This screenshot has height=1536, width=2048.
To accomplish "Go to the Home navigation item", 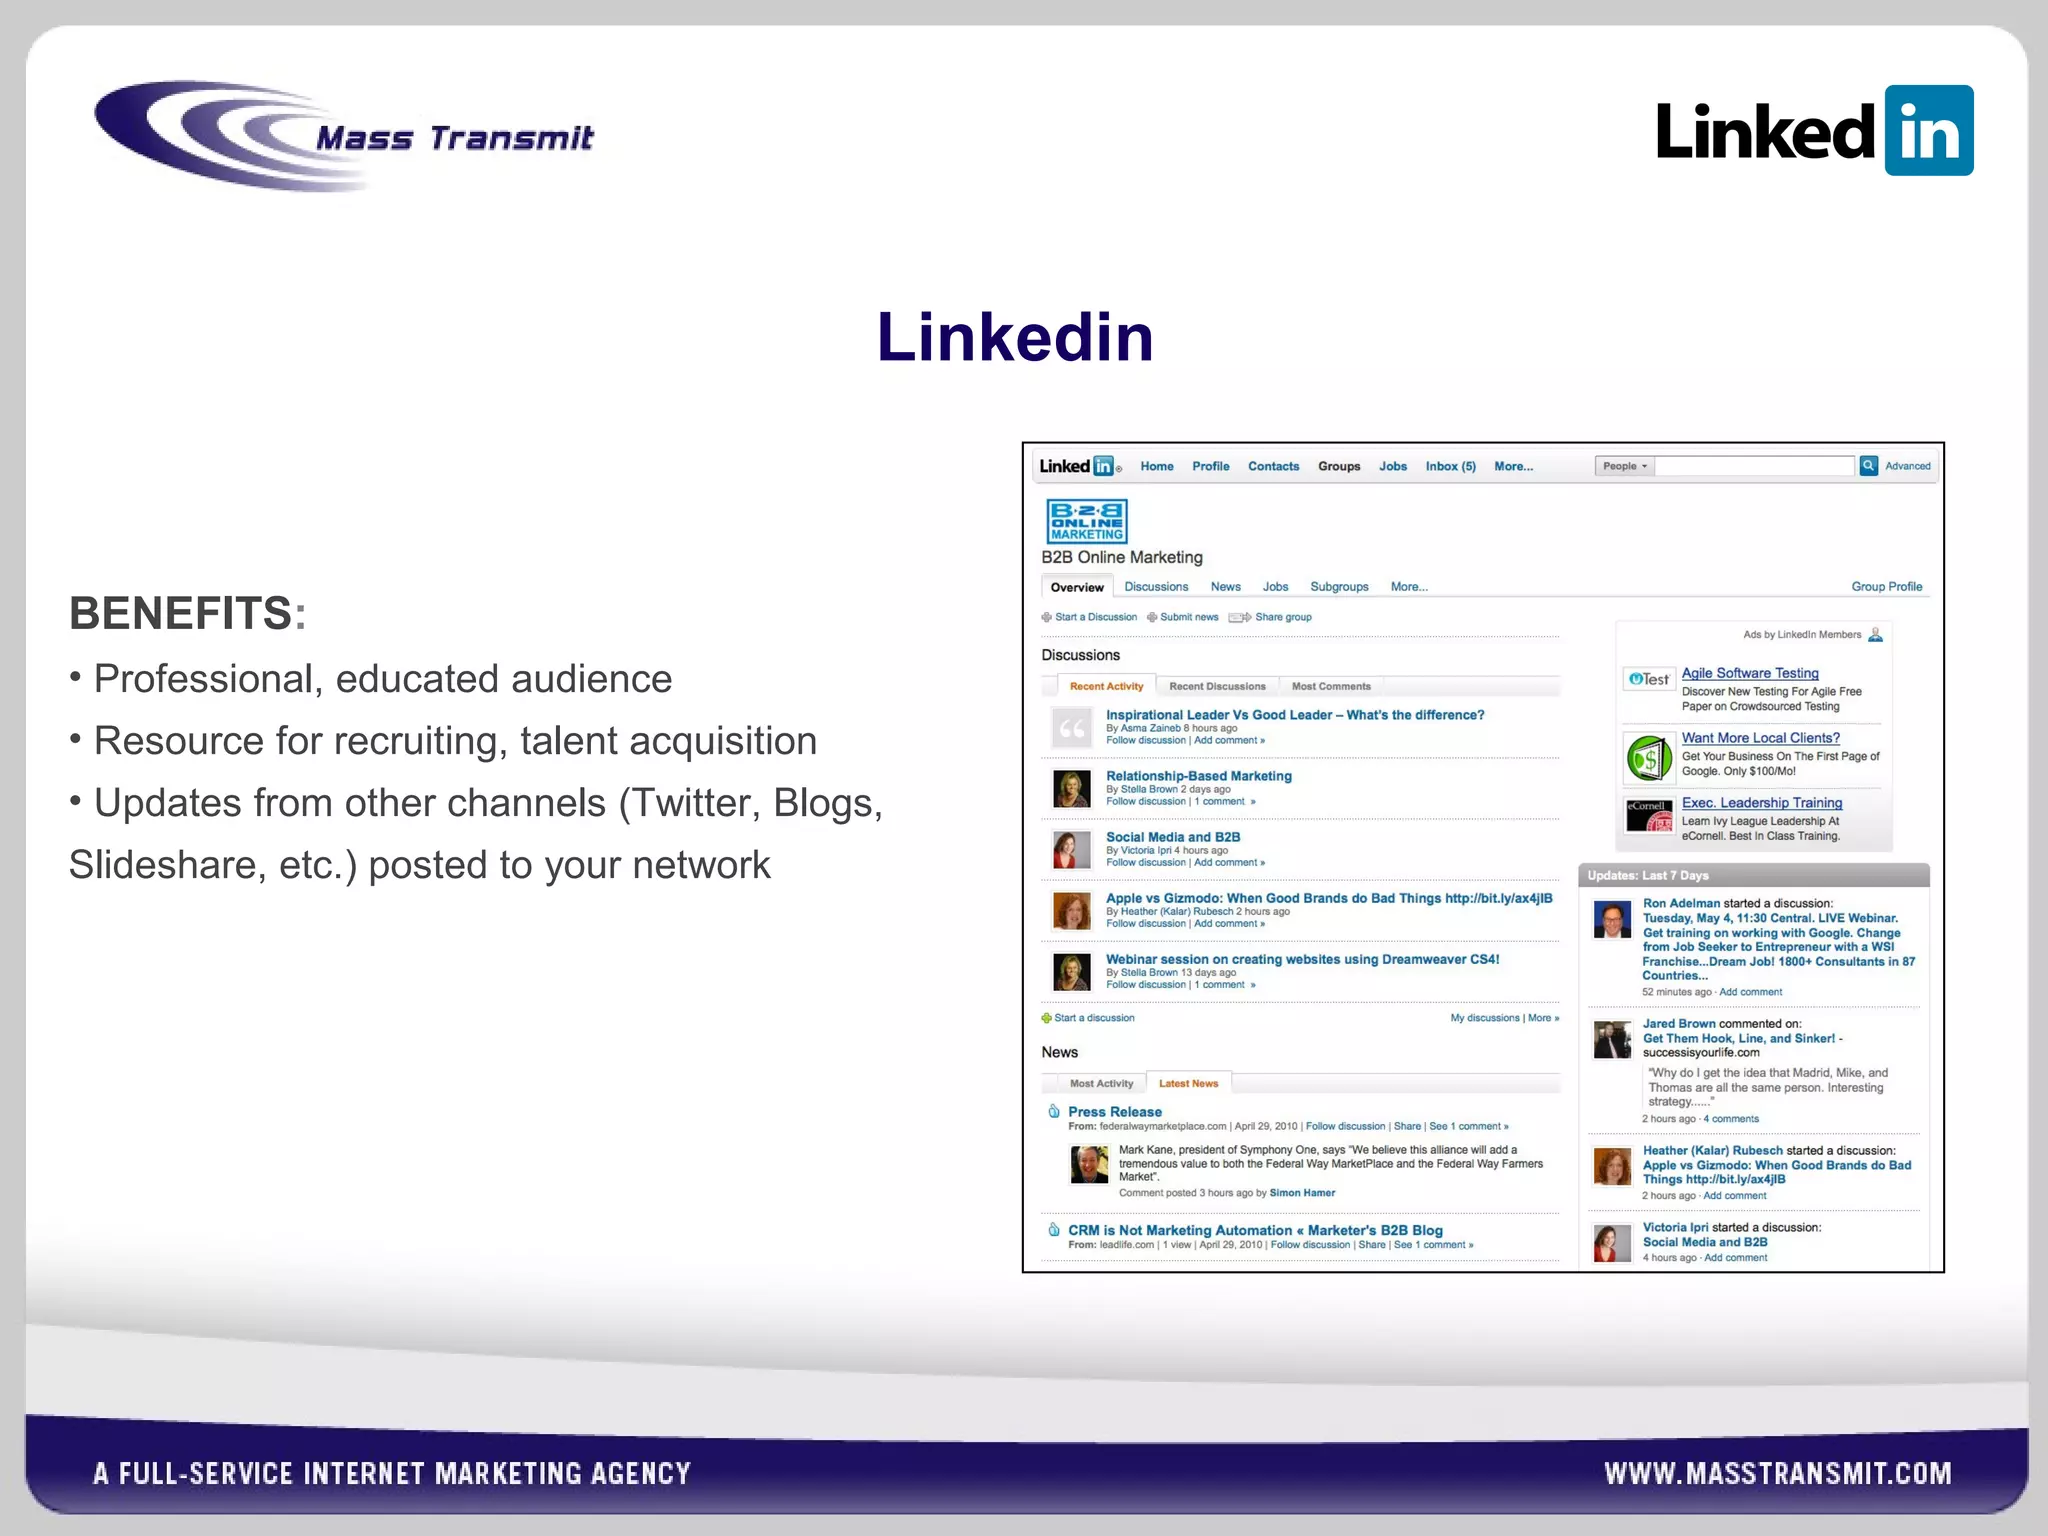I will tap(1157, 466).
